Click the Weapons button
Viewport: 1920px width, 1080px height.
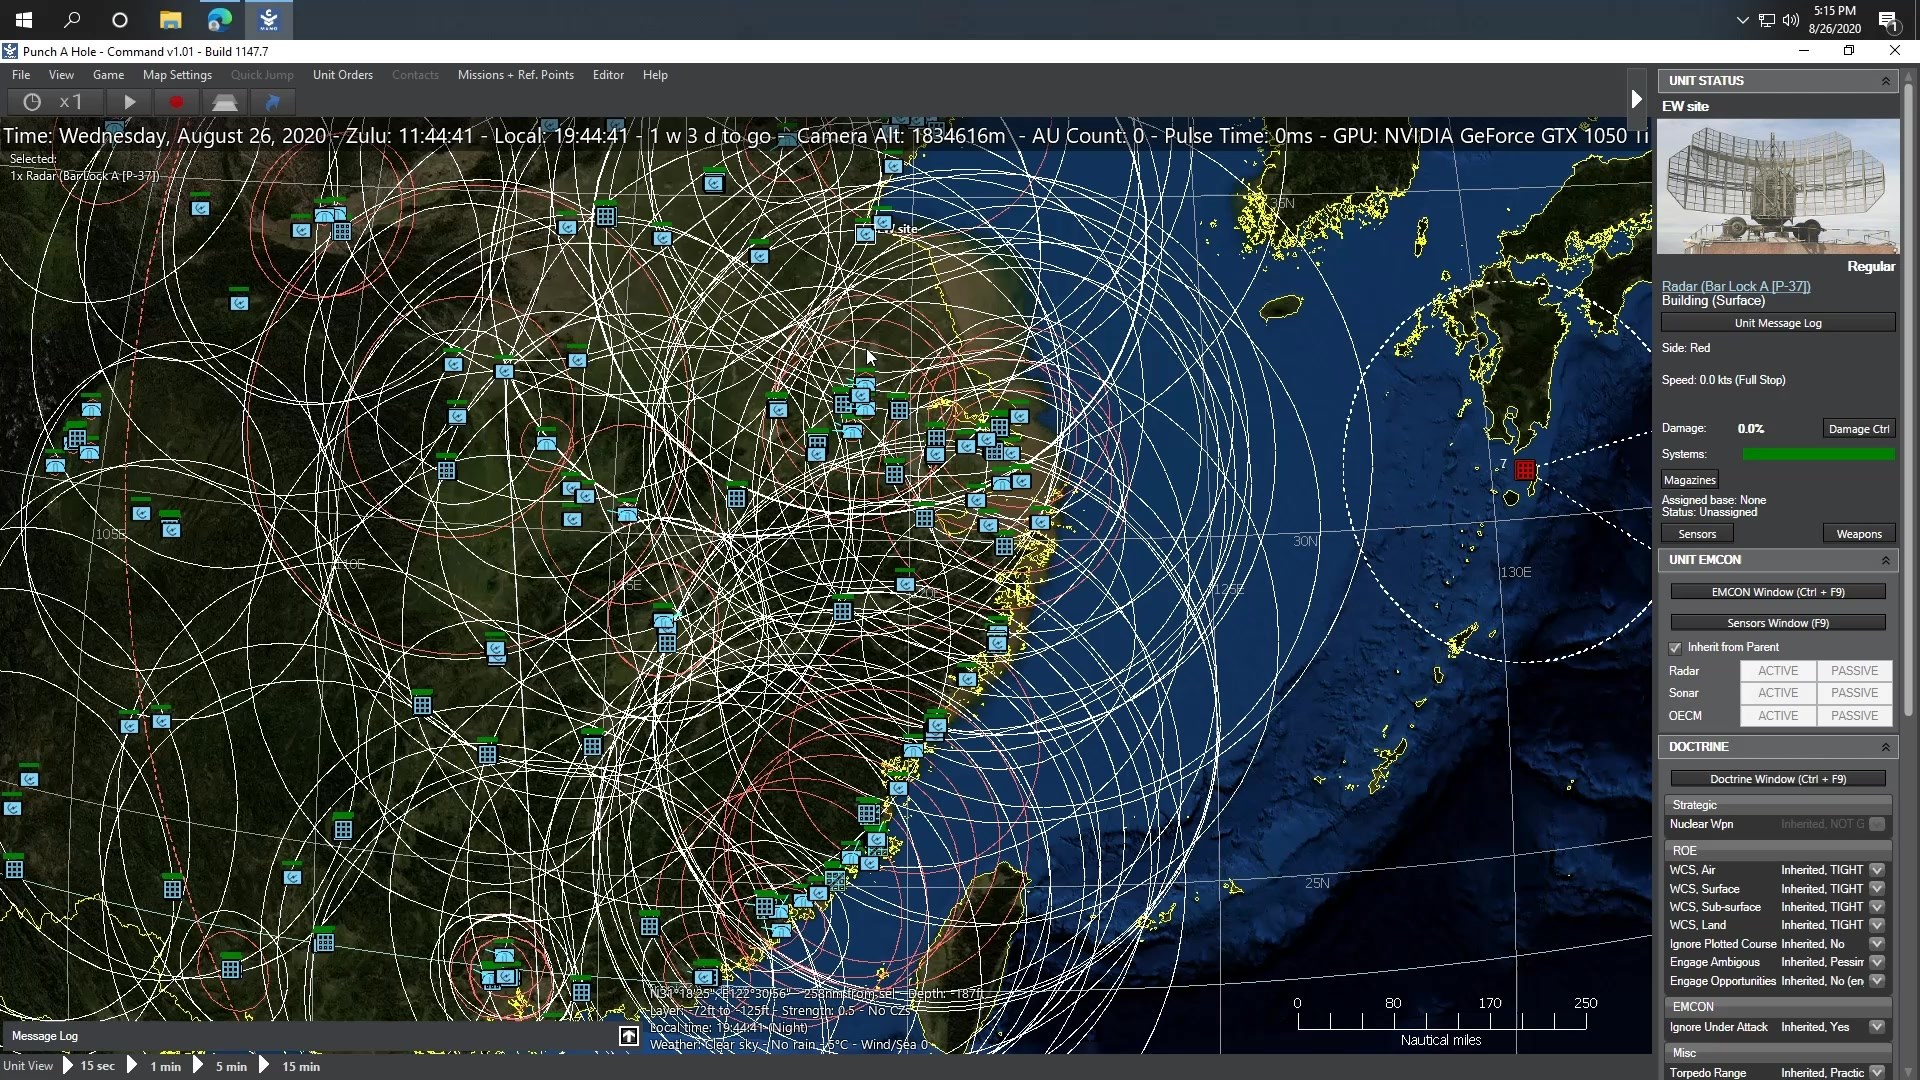coord(1859,534)
